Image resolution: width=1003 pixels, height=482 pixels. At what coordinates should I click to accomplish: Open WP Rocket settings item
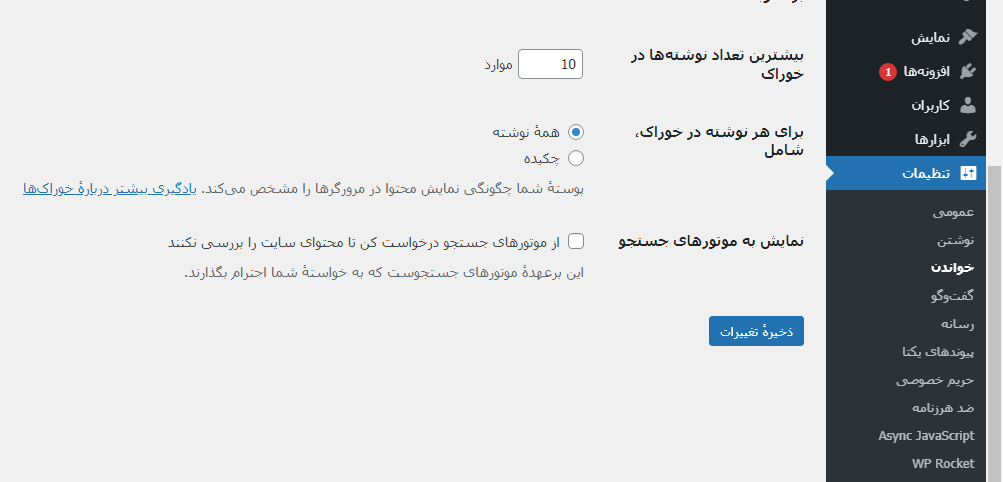pos(943,463)
